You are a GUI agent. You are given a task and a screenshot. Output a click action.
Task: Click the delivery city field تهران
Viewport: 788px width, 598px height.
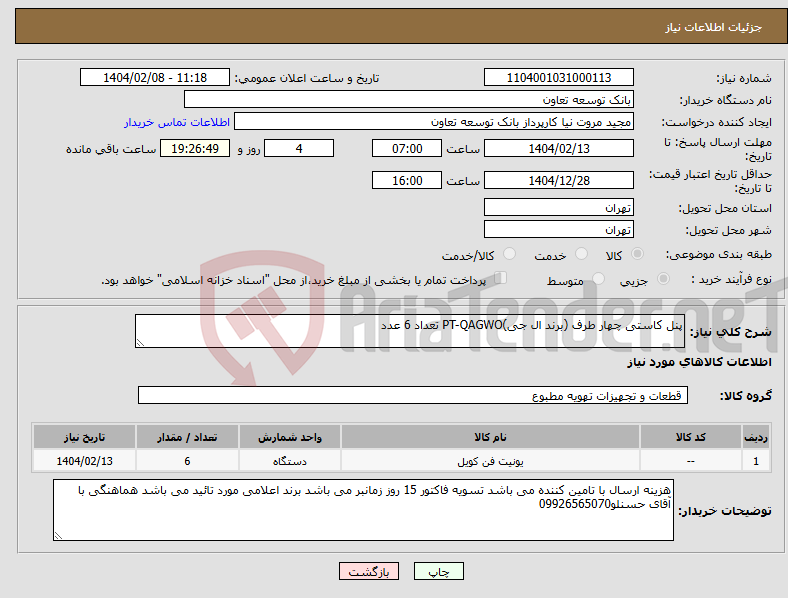pyautogui.click(x=559, y=230)
